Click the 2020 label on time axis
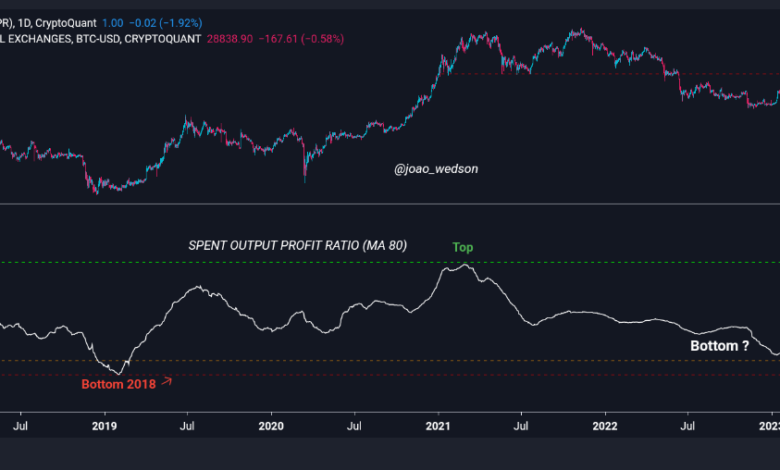Image resolution: width=780 pixels, height=470 pixels. pos(271,426)
